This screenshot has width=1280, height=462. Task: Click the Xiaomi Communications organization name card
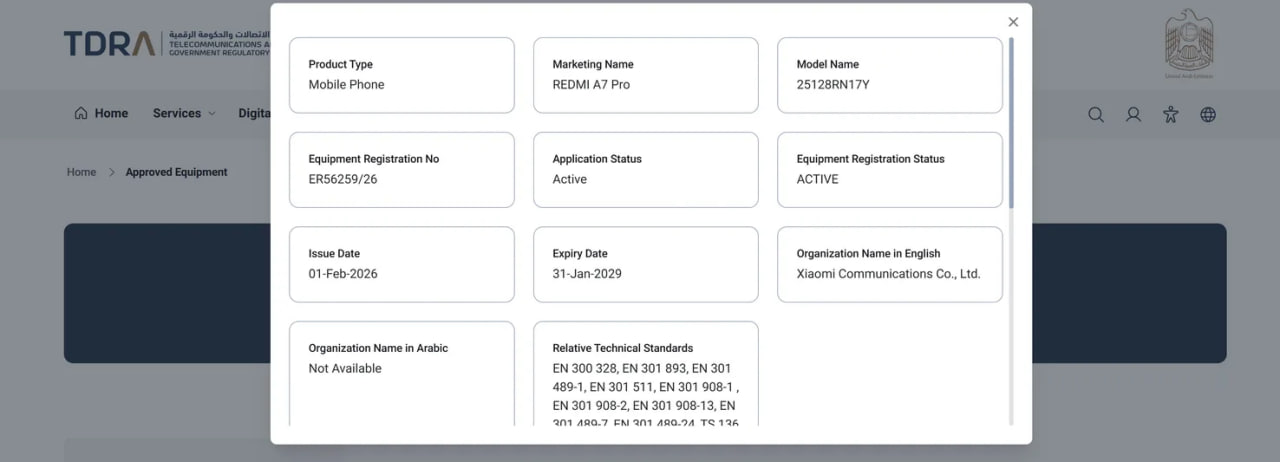coord(889,264)
